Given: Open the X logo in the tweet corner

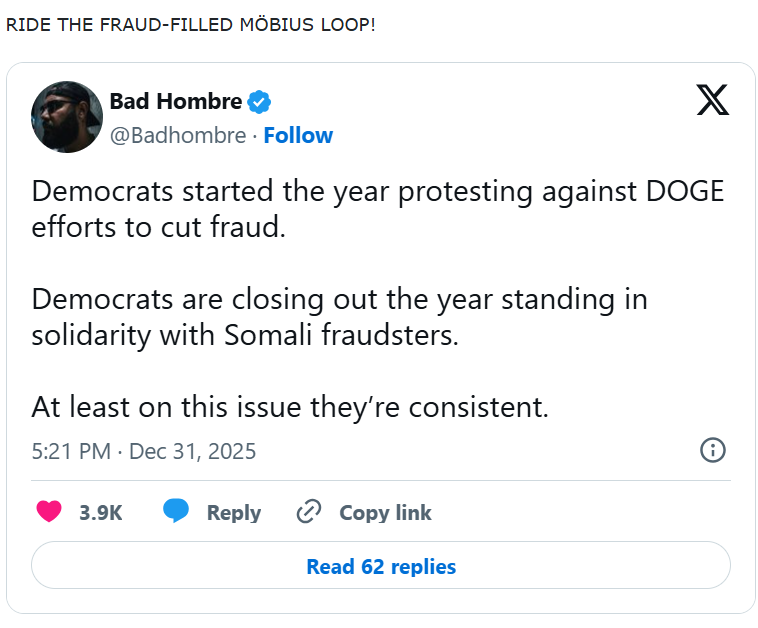Looking at the screenshot, I should pos(712,101).
